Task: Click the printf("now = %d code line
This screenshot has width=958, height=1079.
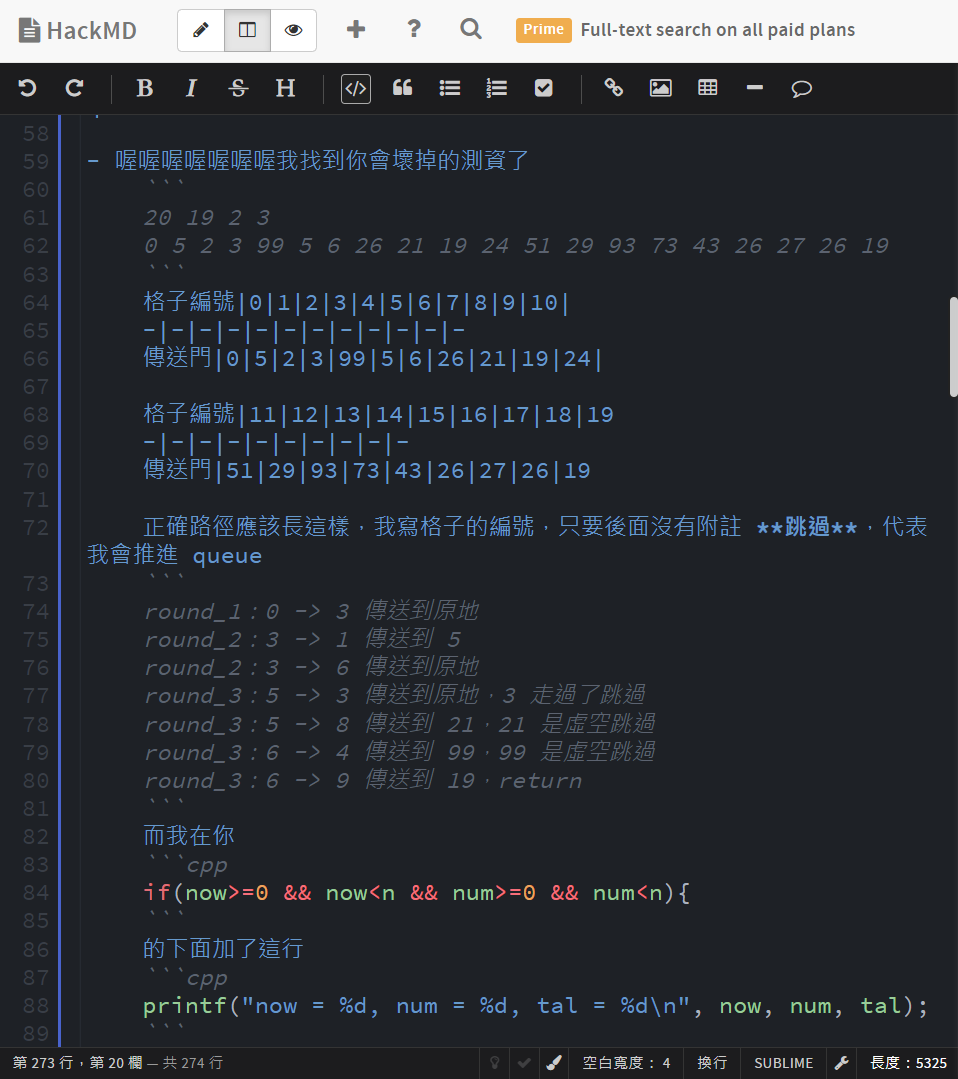Action: (x=535, y=1005)
